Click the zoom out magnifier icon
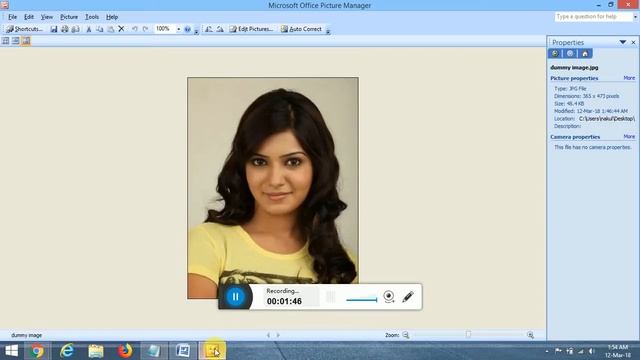The height and width of the screenshot is (360, 640). click(406, 335)
